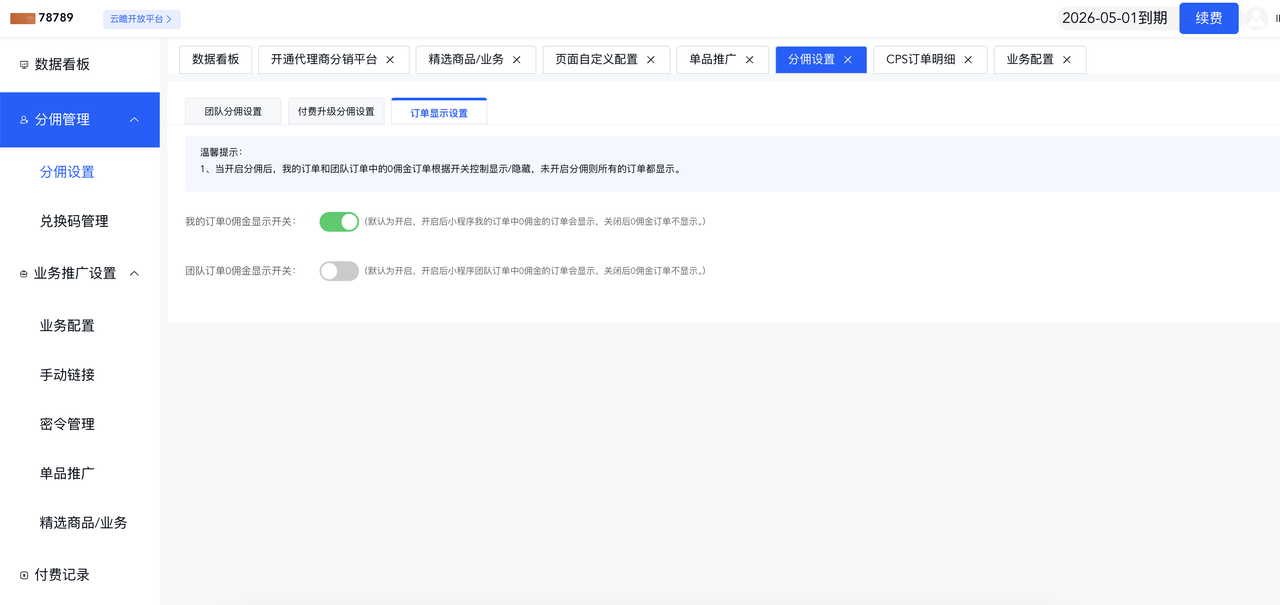Click the 业务推广设置 sidebar icon

tap(24, 274)
